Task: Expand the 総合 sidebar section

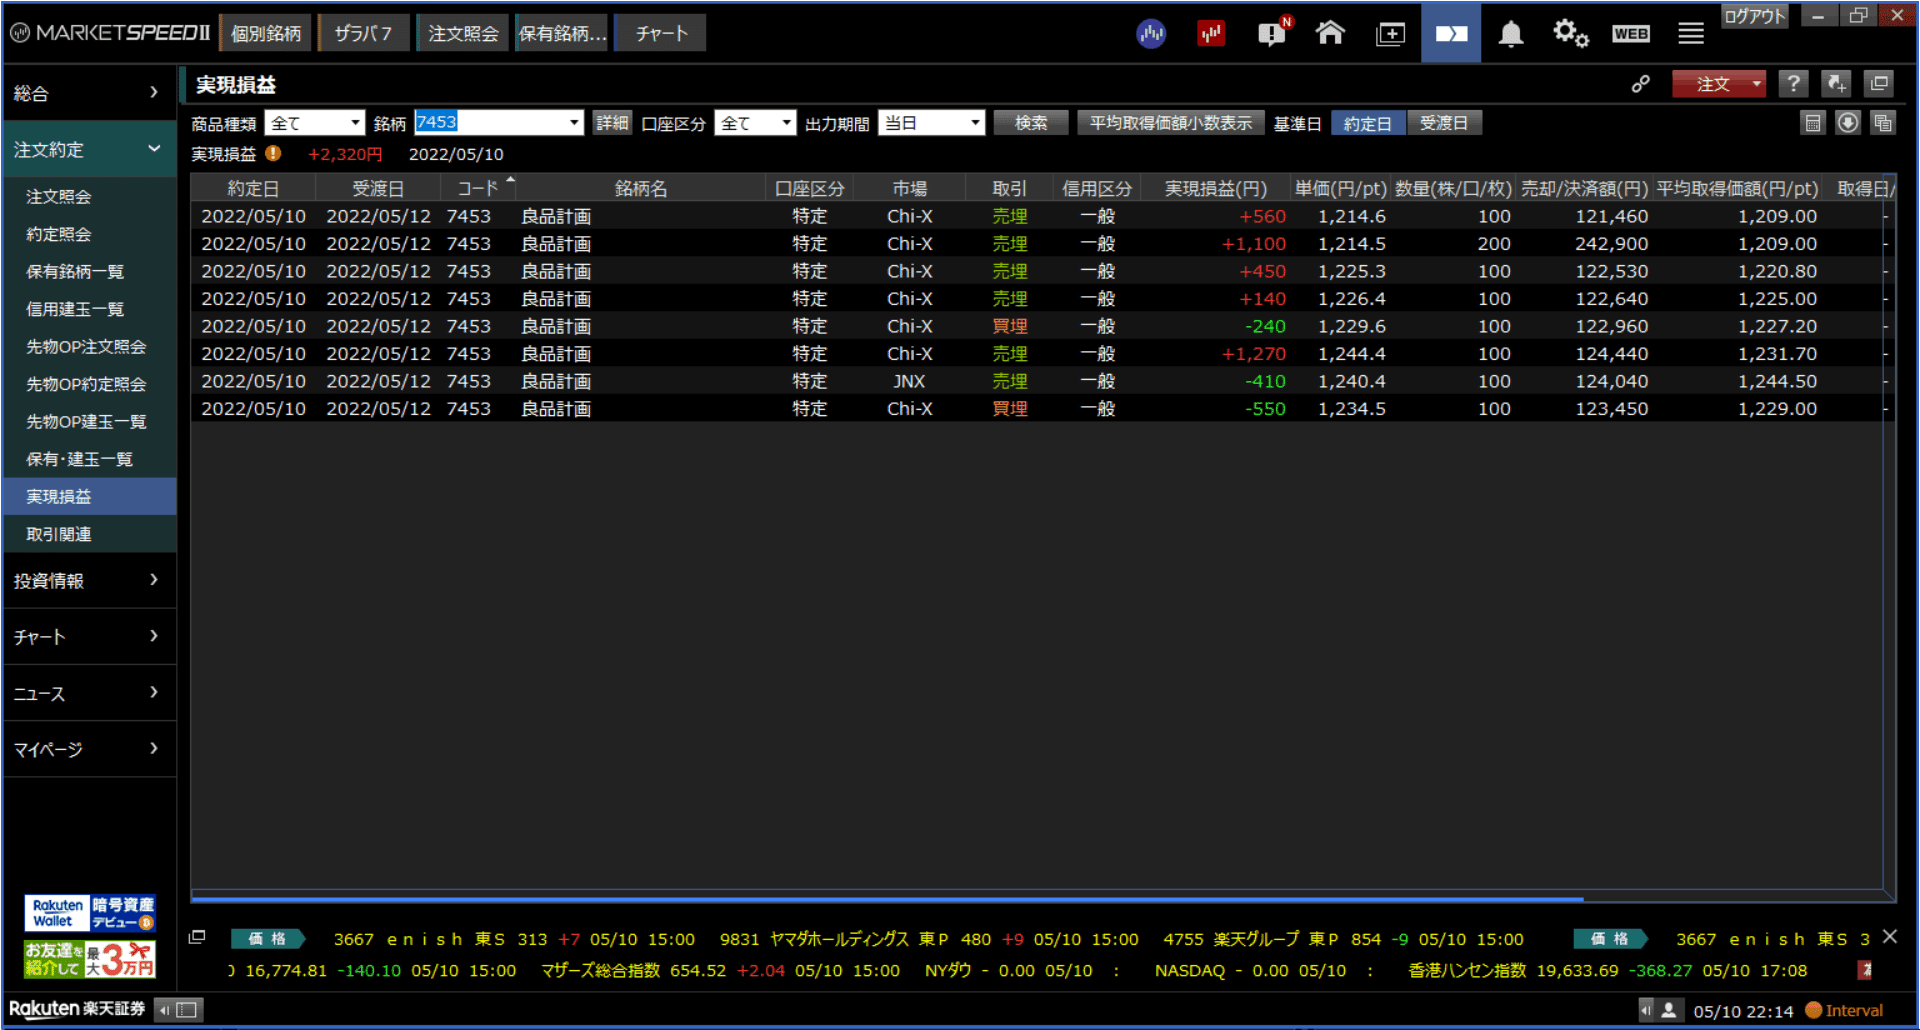Action: (x=88, y=93)
